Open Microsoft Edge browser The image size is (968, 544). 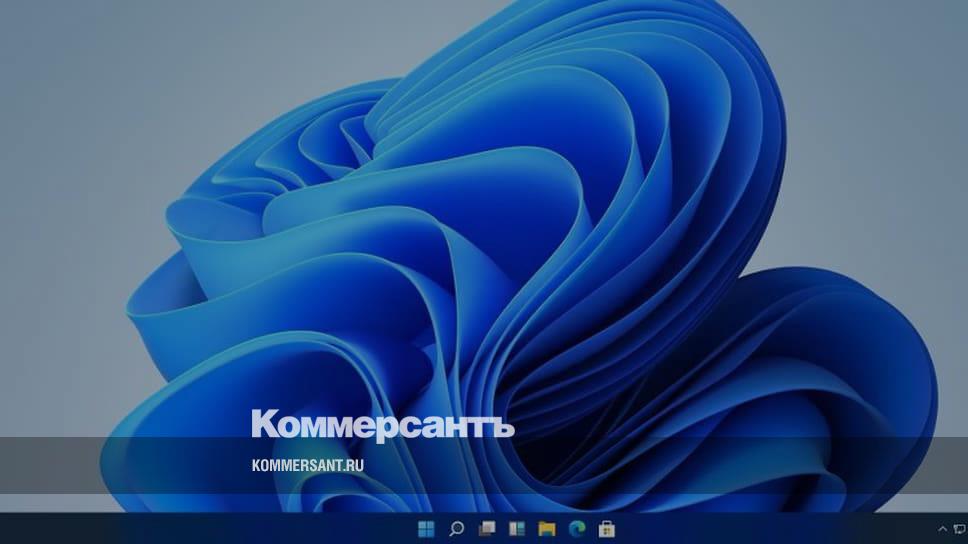[x=576, y=528]
